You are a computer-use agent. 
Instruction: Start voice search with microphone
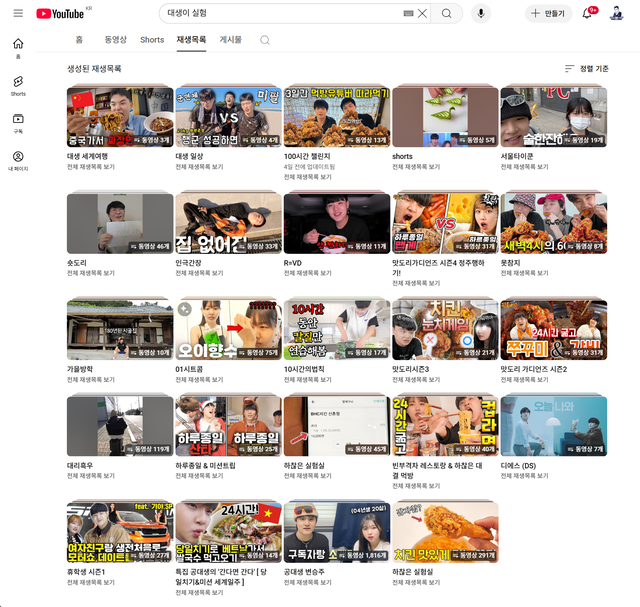[481, 13]
